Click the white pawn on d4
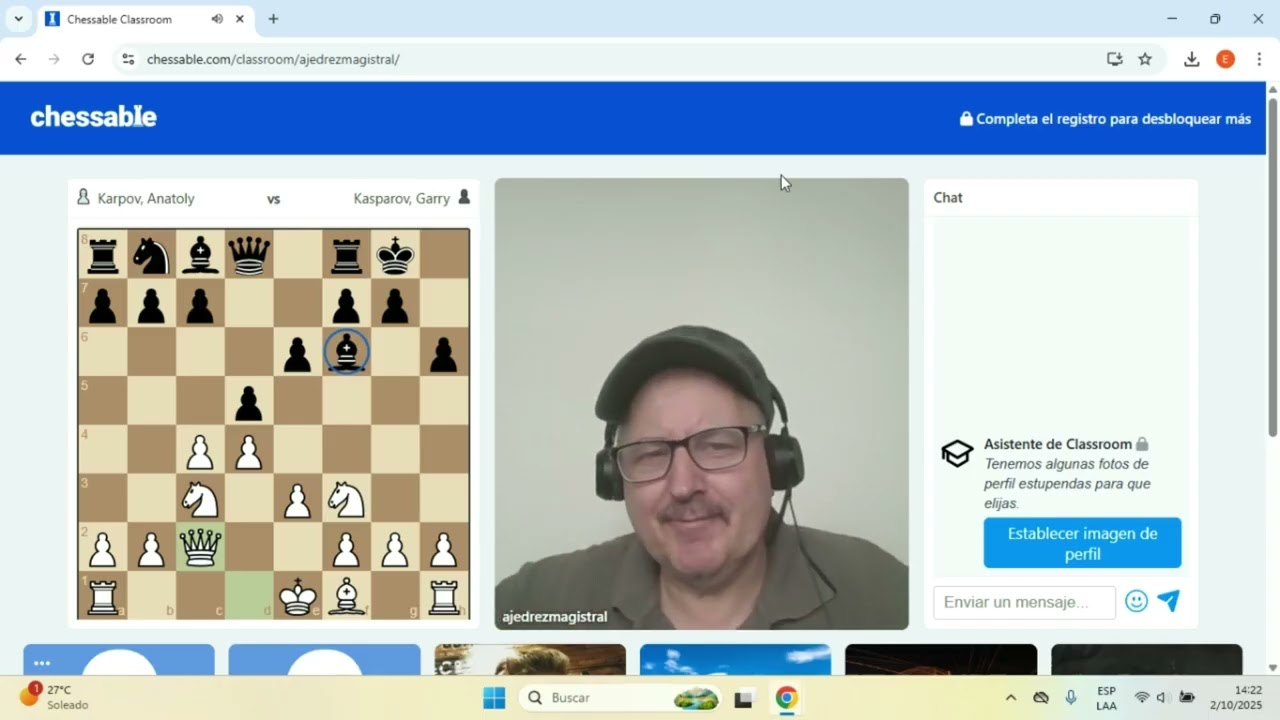The image size is (1280, 720). click(249, 451)
